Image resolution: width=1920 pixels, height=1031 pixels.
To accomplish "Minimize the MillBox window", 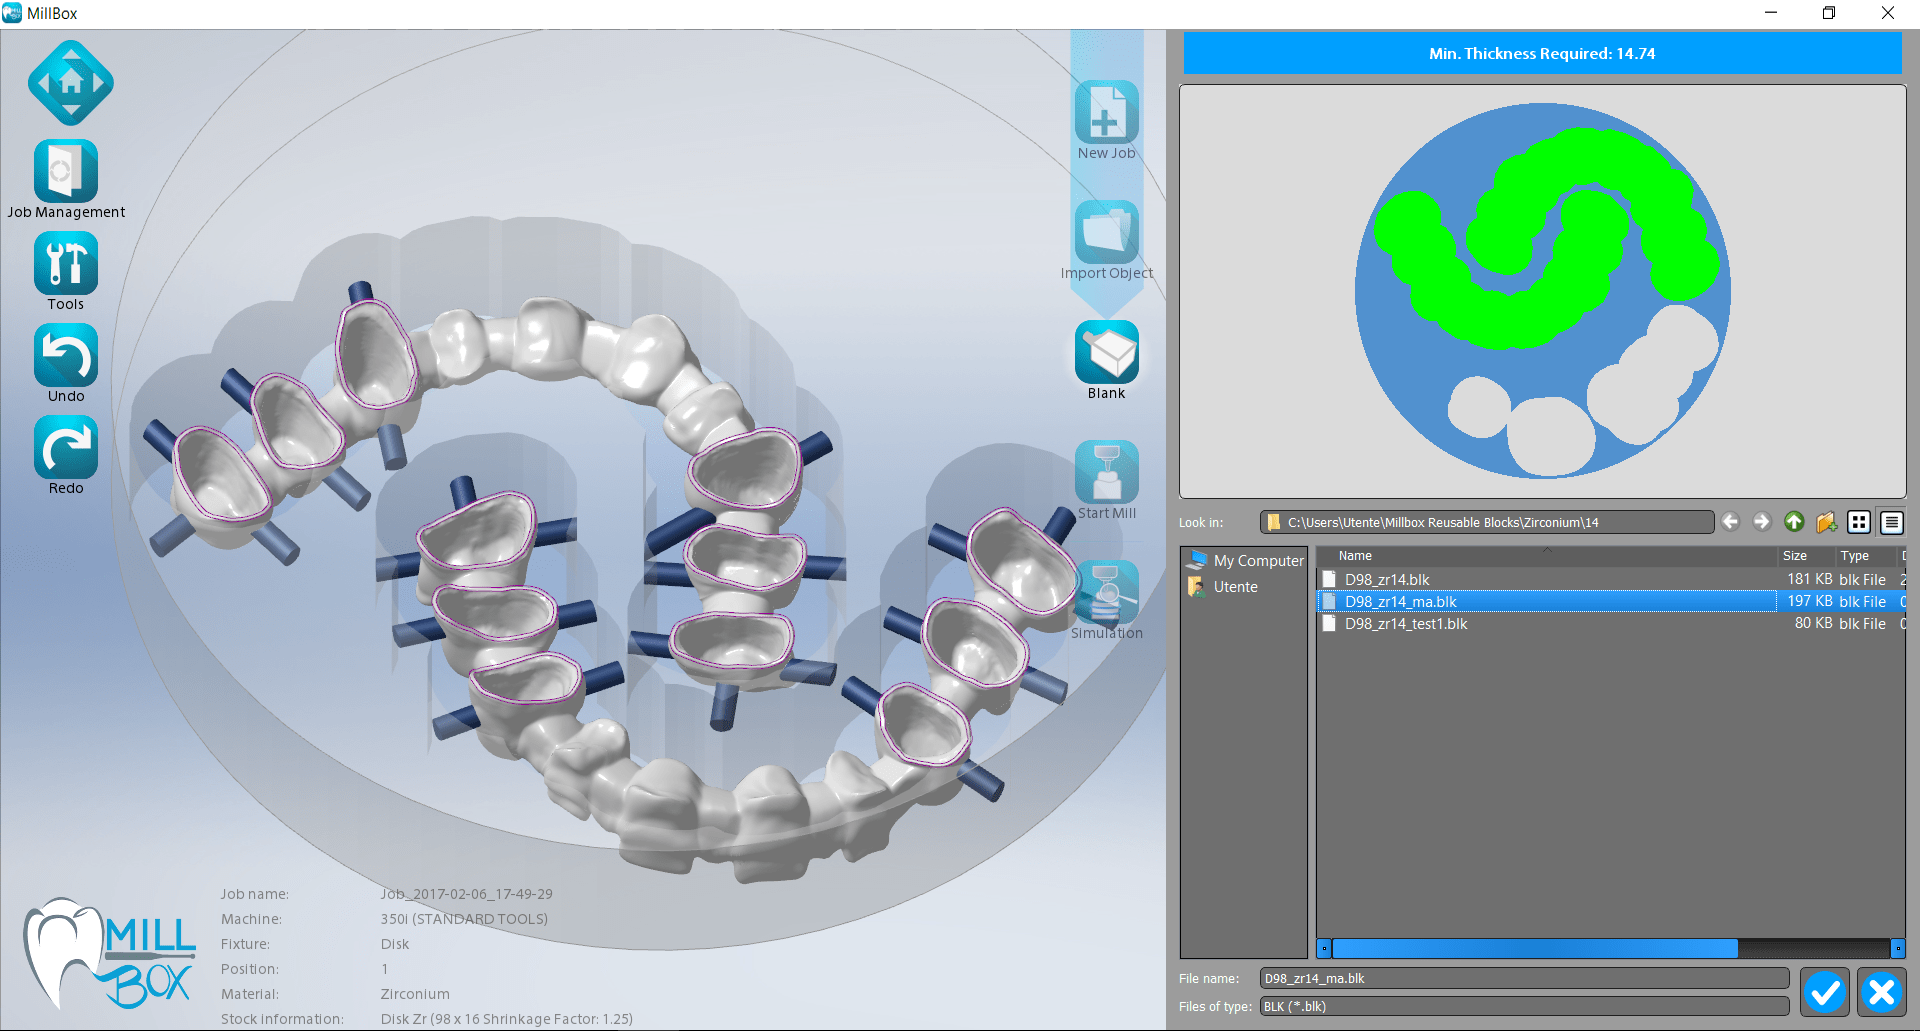I will pos(1771,13).
